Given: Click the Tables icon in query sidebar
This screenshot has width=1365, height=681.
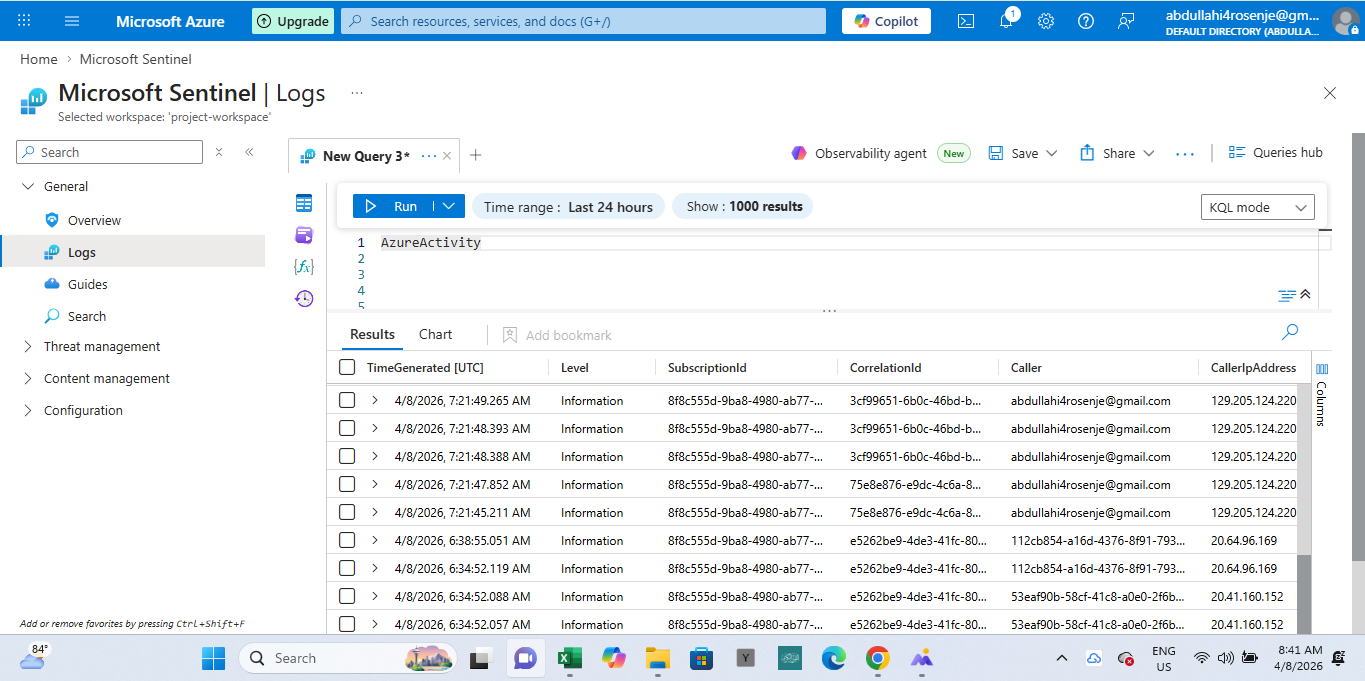Looking at the screenshot, I should click(x=304, y=204).
